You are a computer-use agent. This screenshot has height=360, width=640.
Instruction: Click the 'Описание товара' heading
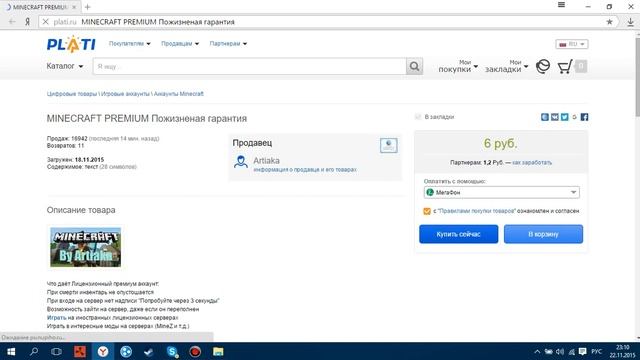pyautogui.click(x=81, y=210)
